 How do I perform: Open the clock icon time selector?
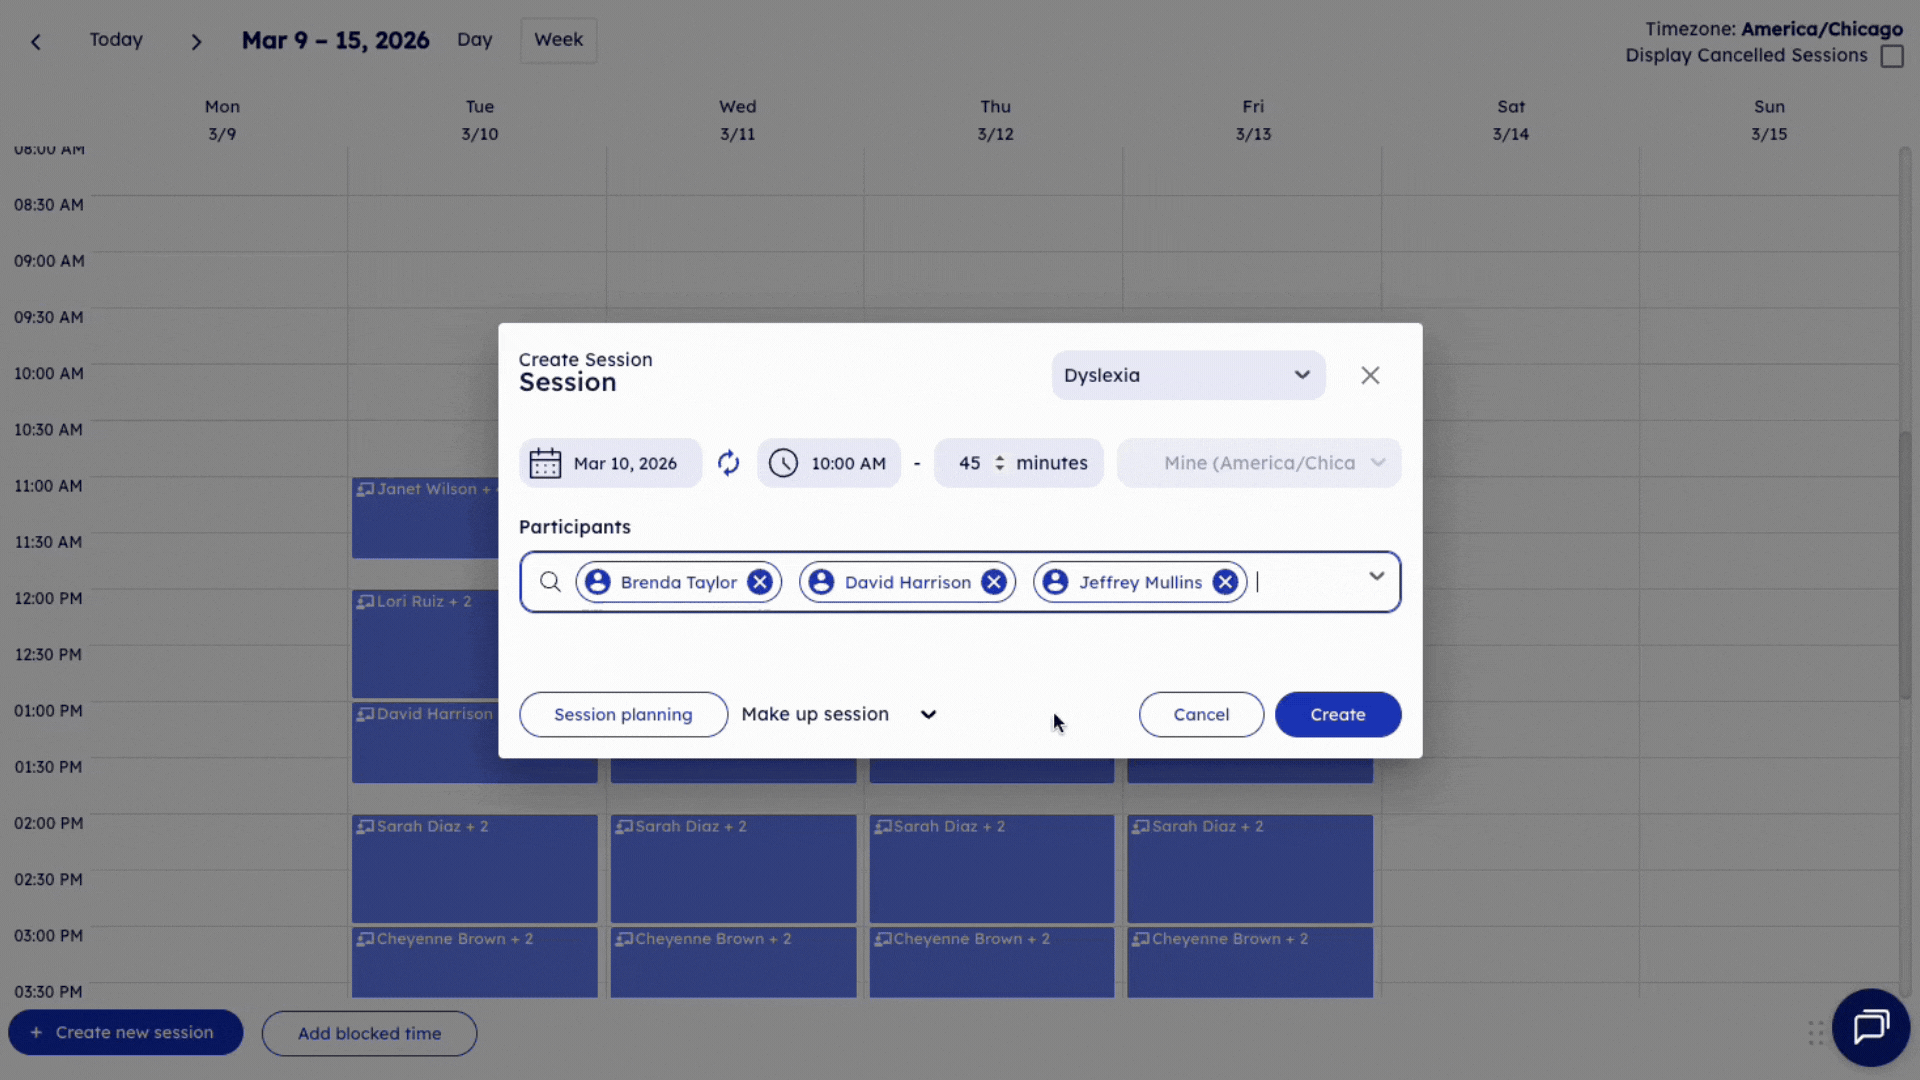click(783, 462)
